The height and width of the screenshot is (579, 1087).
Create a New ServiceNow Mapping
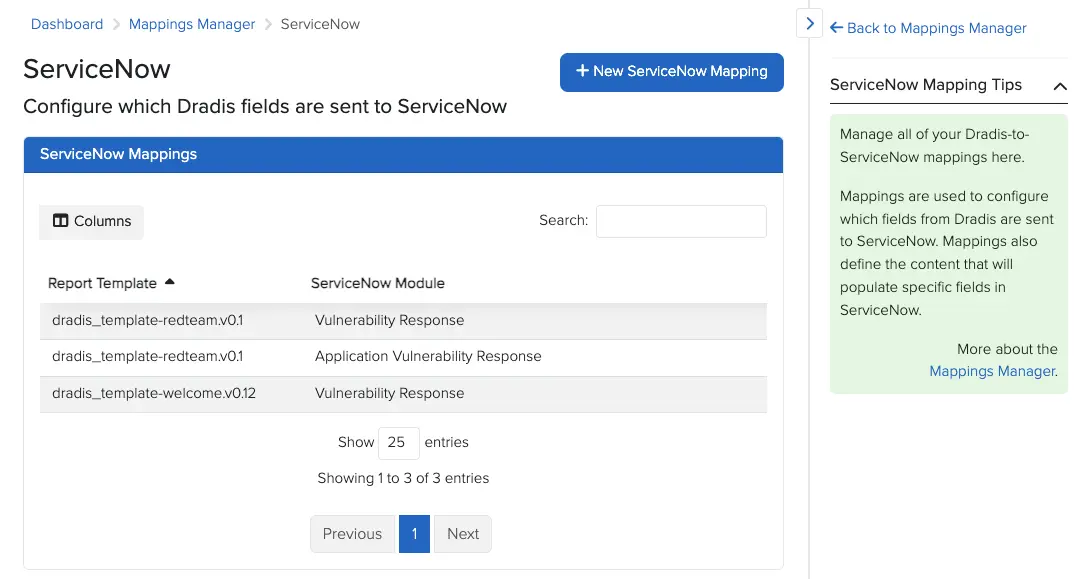(672, 72)
